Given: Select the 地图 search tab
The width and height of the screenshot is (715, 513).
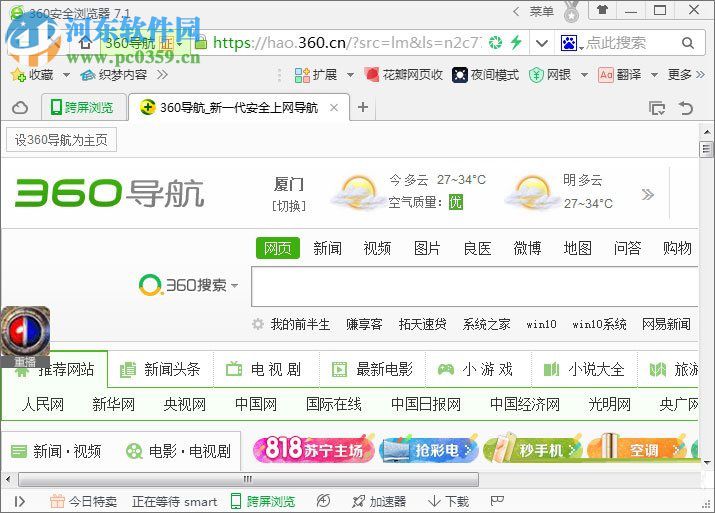Looking at the screenshot, I should pos(578,248).
